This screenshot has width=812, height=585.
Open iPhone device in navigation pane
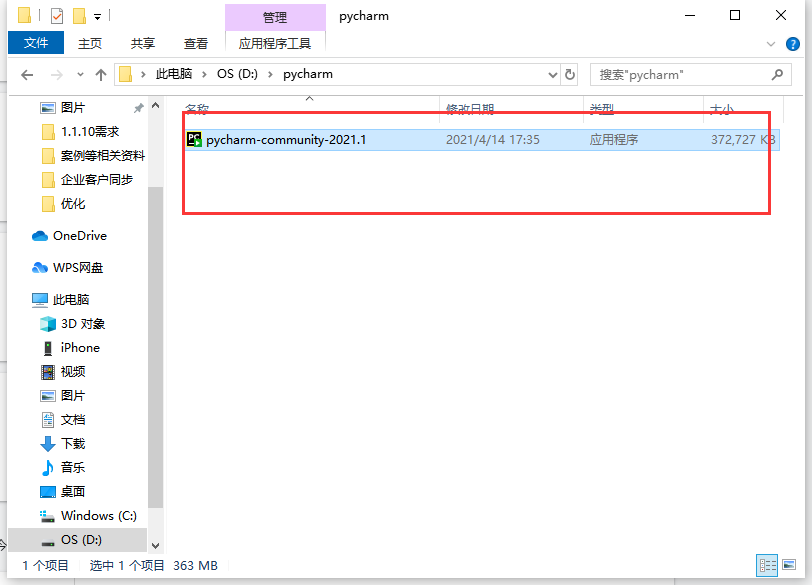80,347
